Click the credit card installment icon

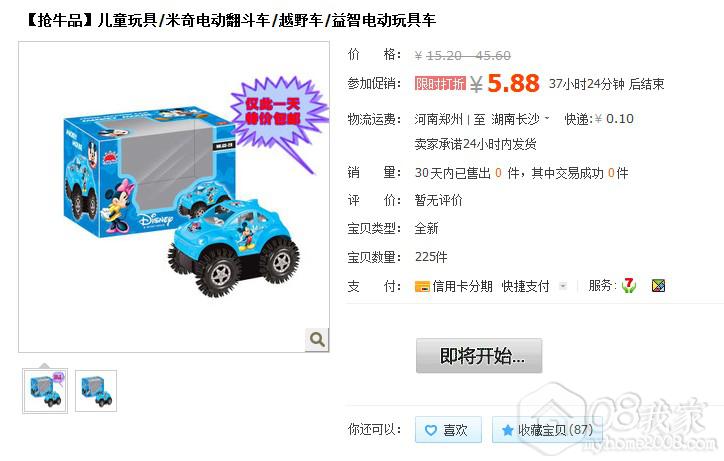(x=422, y=287)
